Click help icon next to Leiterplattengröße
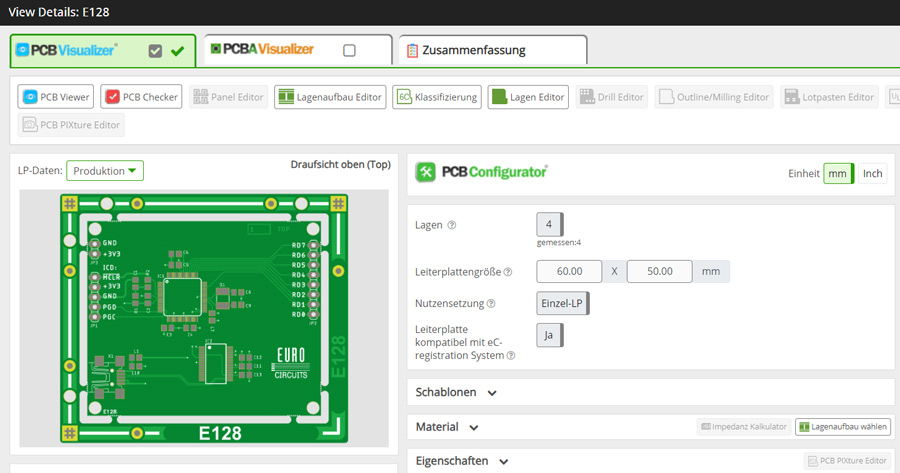This screenshot has width=900, height=473. pyautogui.click(x=508, y=272)
